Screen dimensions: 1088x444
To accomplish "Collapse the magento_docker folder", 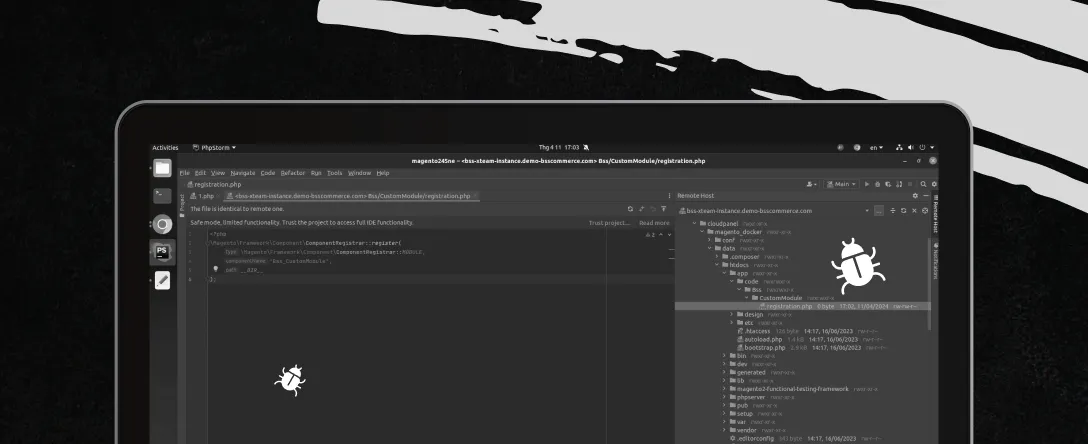I will [x=702, y=232].
